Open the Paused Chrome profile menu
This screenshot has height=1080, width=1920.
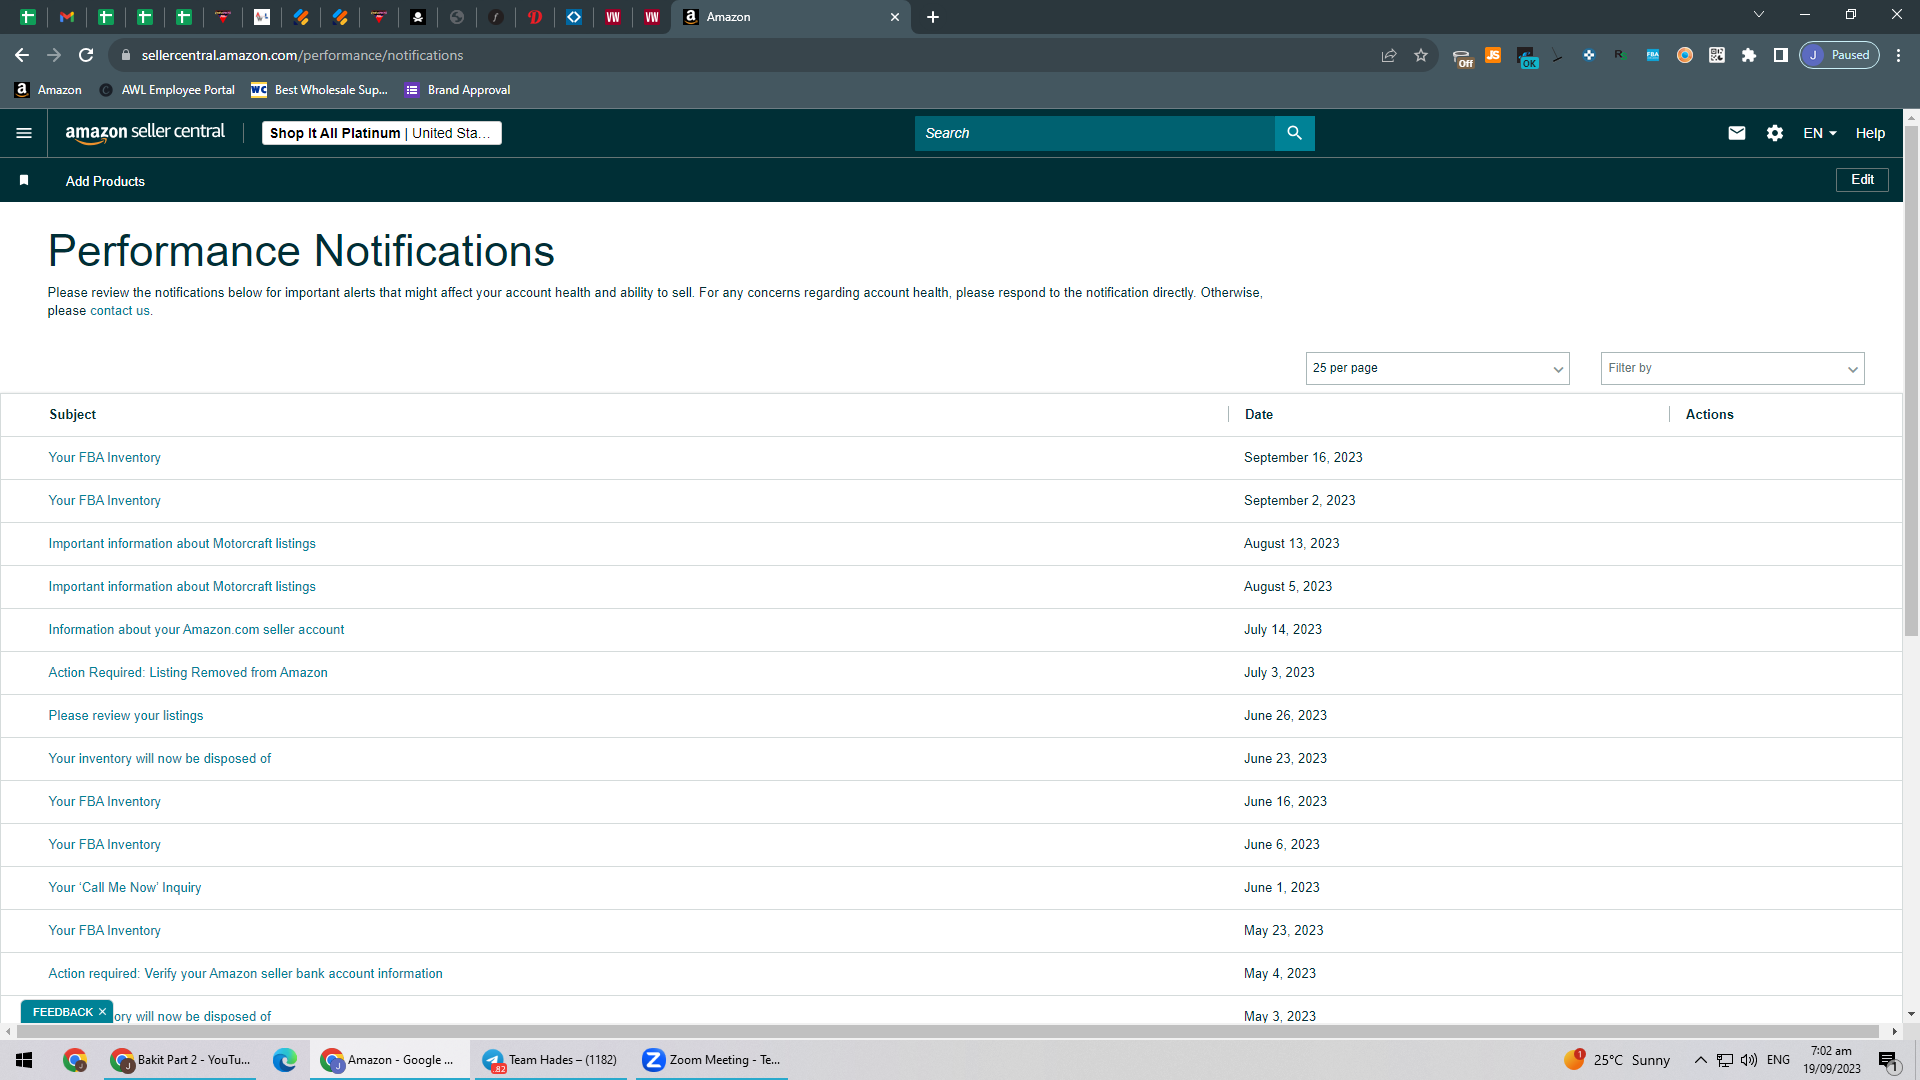tap(1839, 55)
